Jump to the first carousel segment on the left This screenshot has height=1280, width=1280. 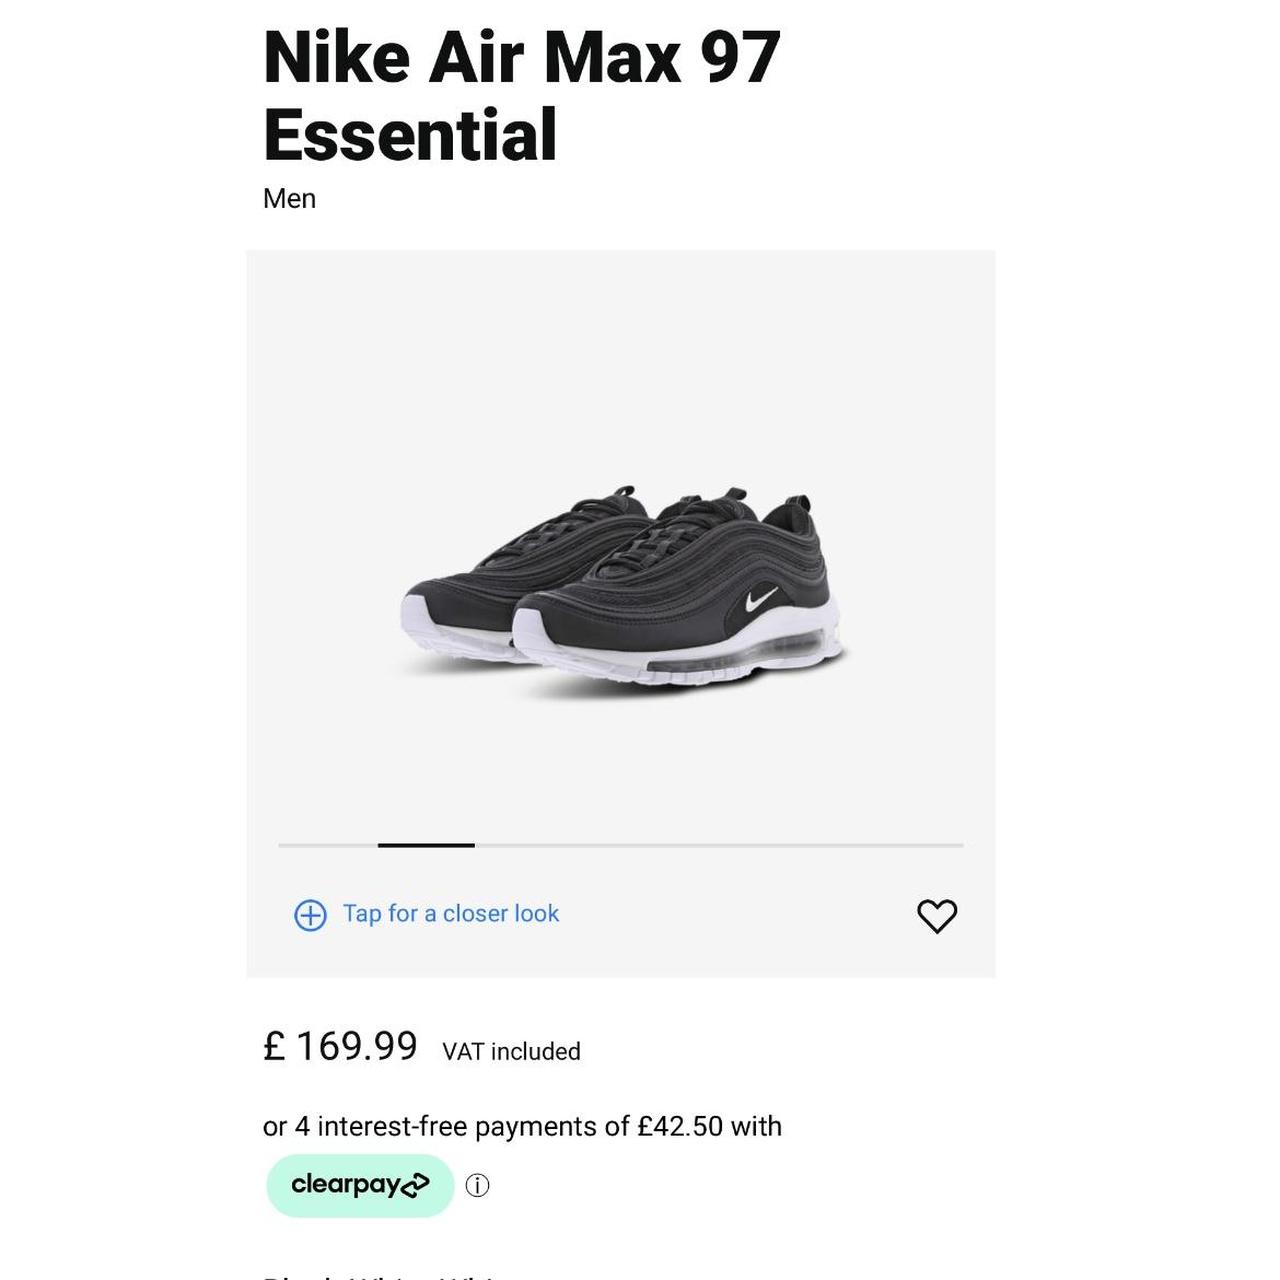327,845
